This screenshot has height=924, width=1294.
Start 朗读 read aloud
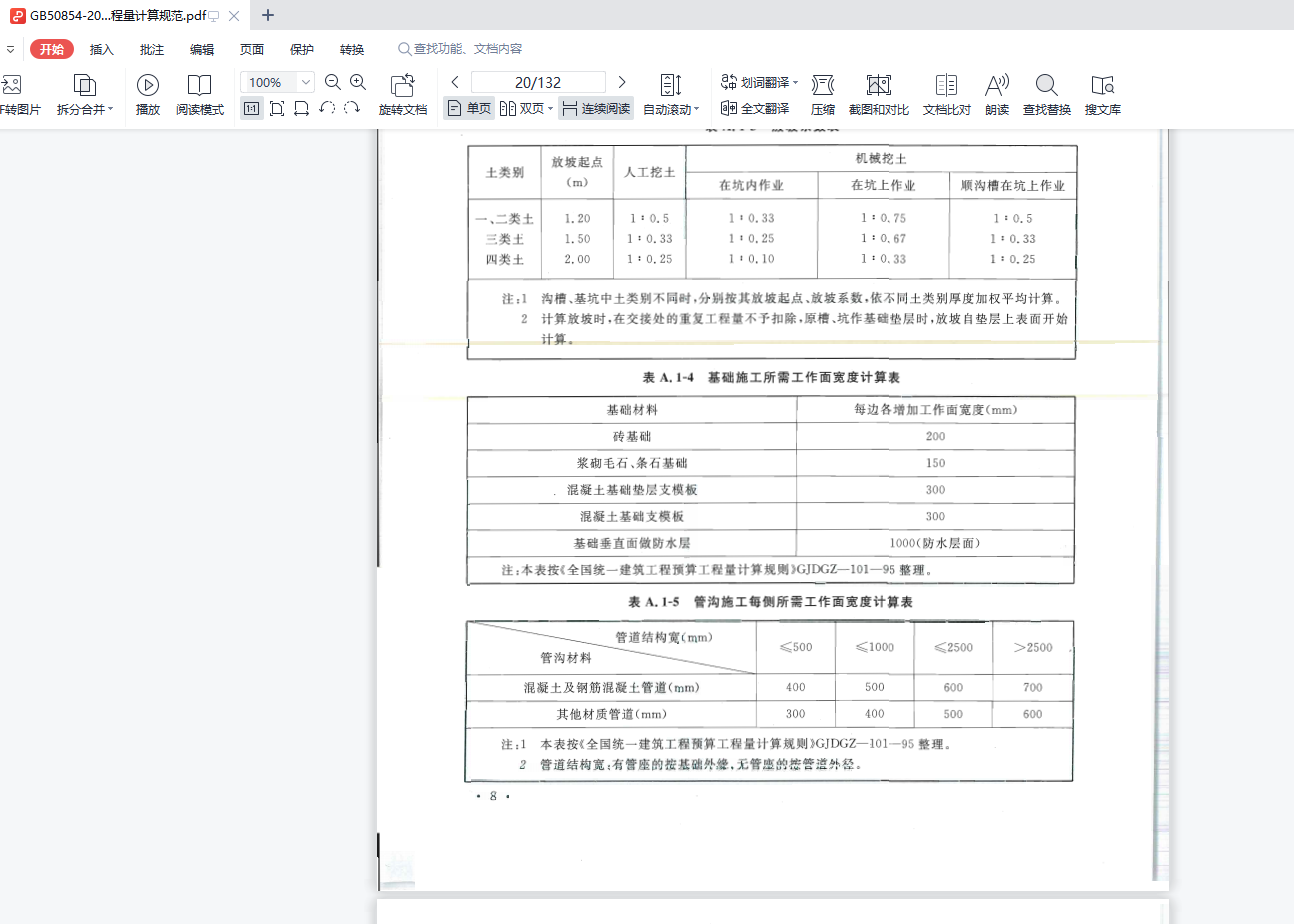pos(997,95)
